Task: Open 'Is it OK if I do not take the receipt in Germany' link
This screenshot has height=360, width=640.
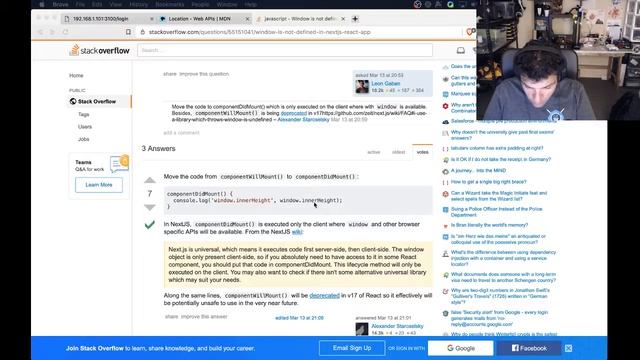Action: coord(501,159)
